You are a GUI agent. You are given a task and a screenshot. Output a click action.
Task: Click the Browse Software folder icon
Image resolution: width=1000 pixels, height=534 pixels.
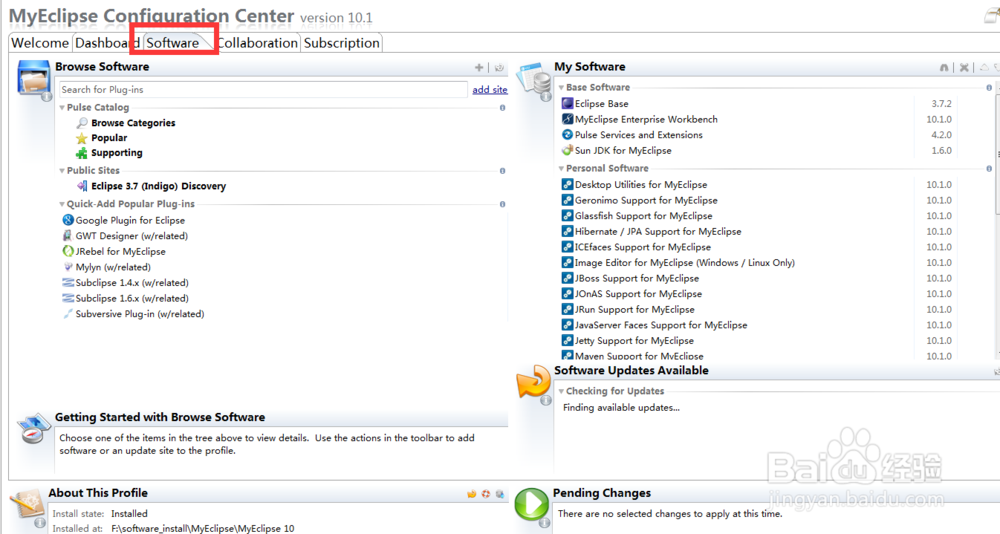34,77
